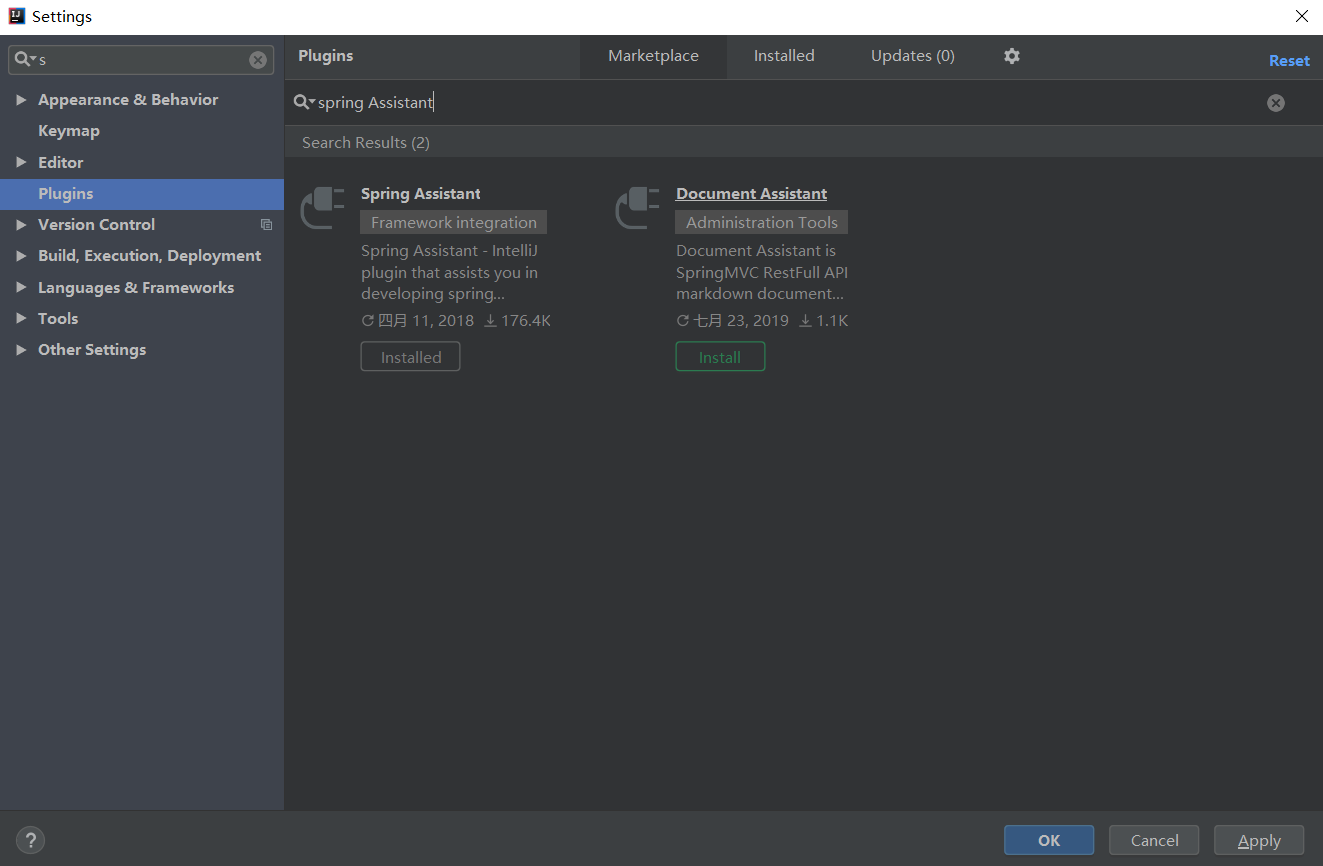Click the copy icon beside Version Control
1323x866 pixels.
click(x=266, y=225)
